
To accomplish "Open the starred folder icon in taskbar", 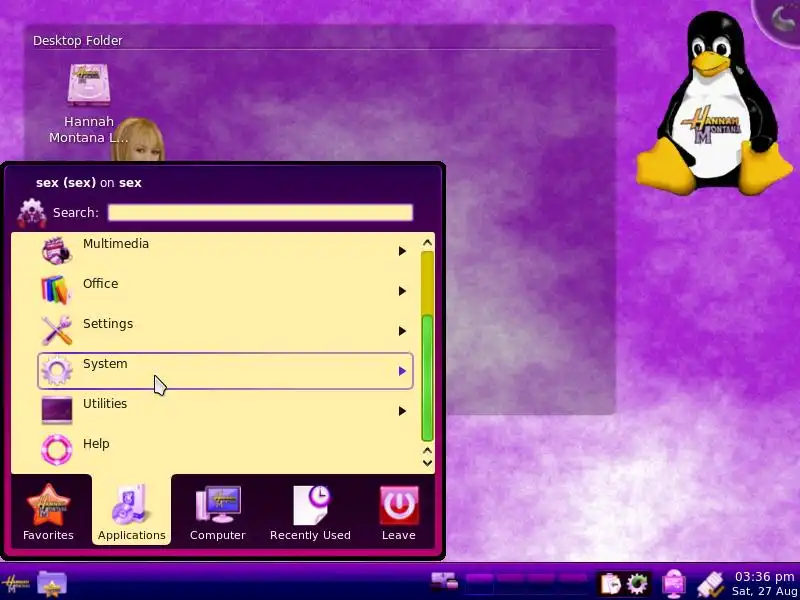I will pos(52,583).
